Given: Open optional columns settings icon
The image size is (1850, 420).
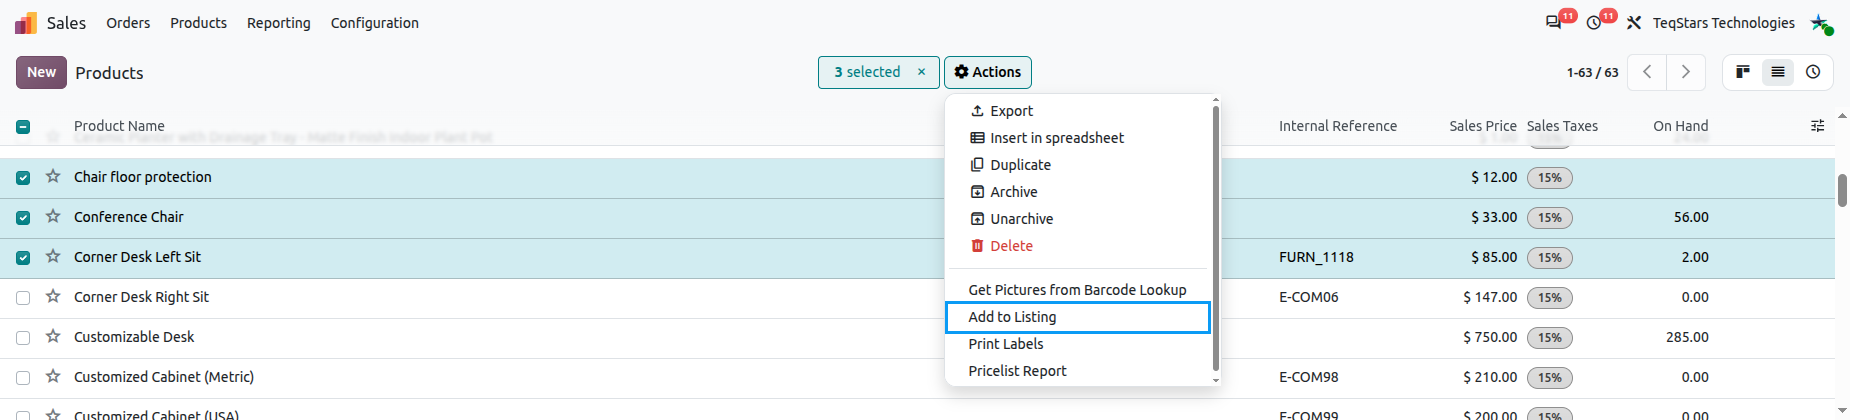Looking at the screenshot, I should pyautogui.click(x=1818, y=126).
